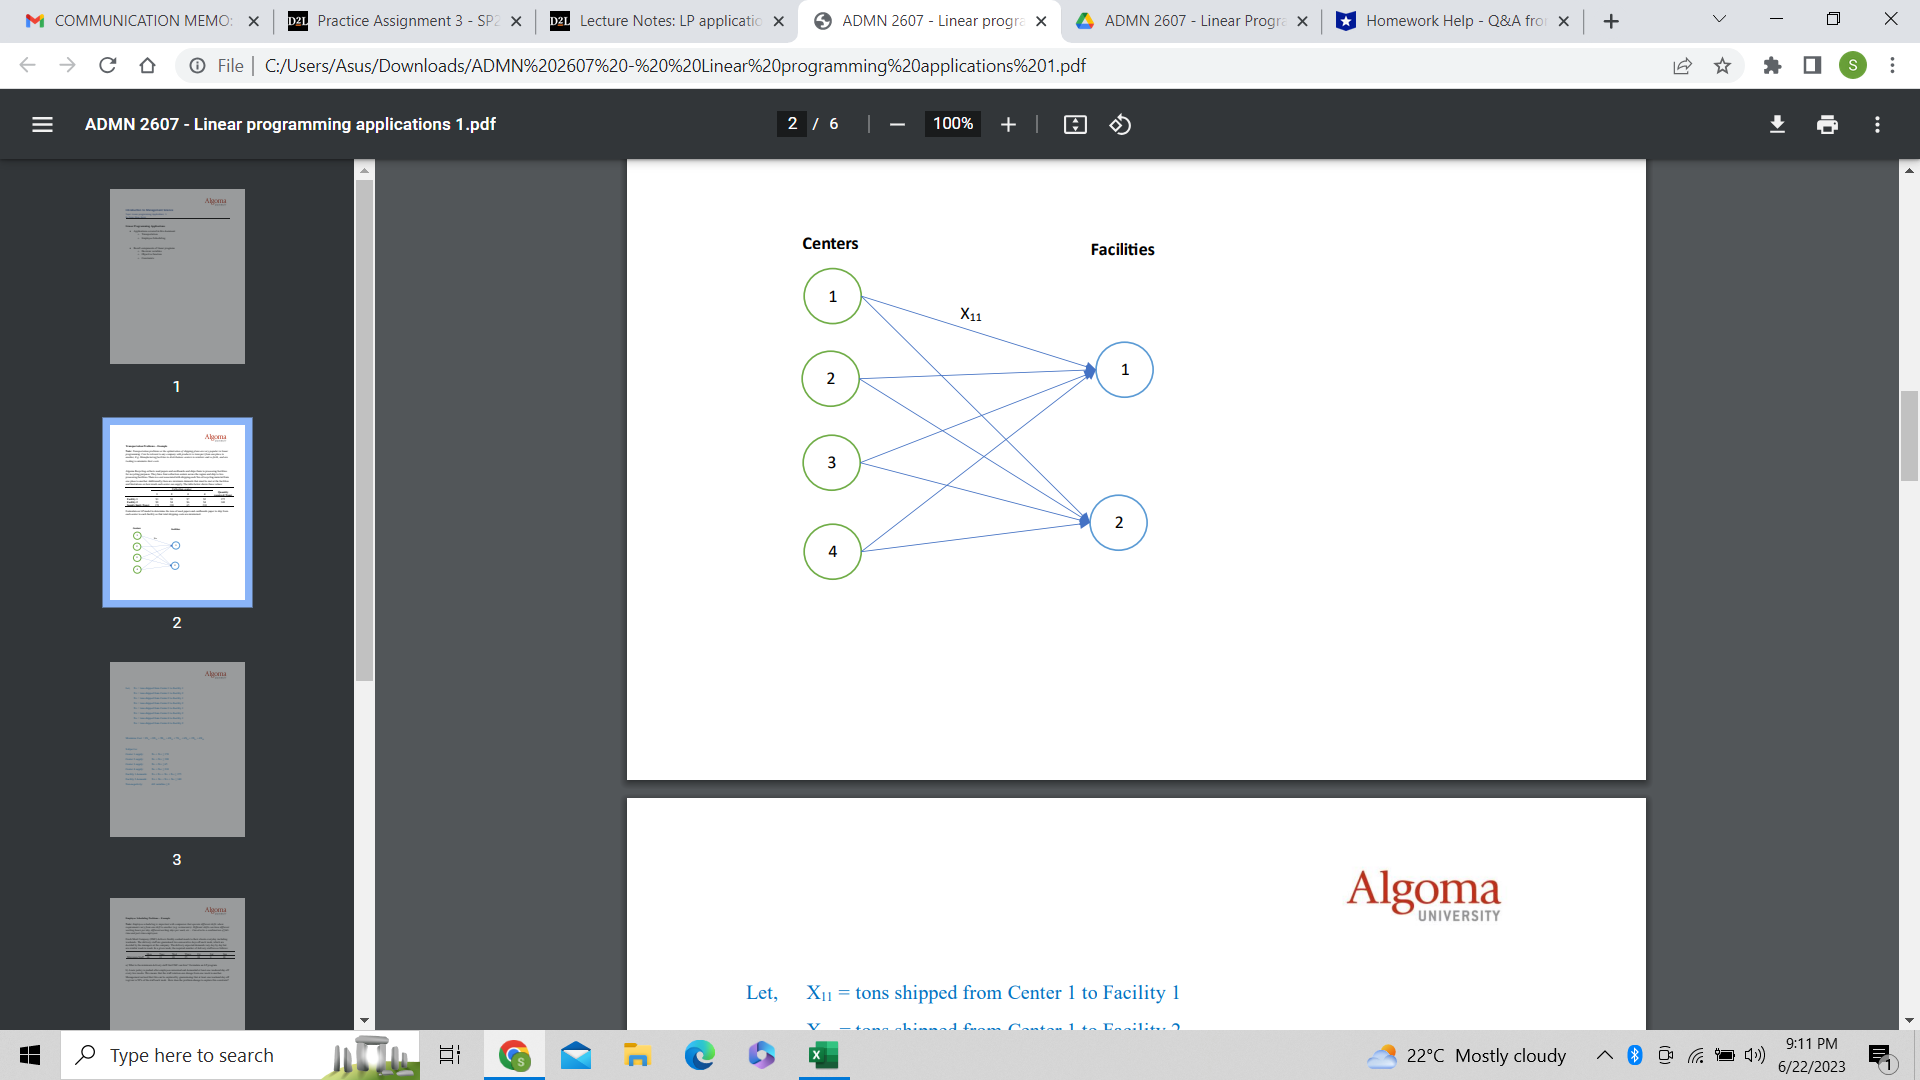Expand hidden icons in the system tray
The width and height of the screenshot is (1920, 1080).
pos(1604,1055)
